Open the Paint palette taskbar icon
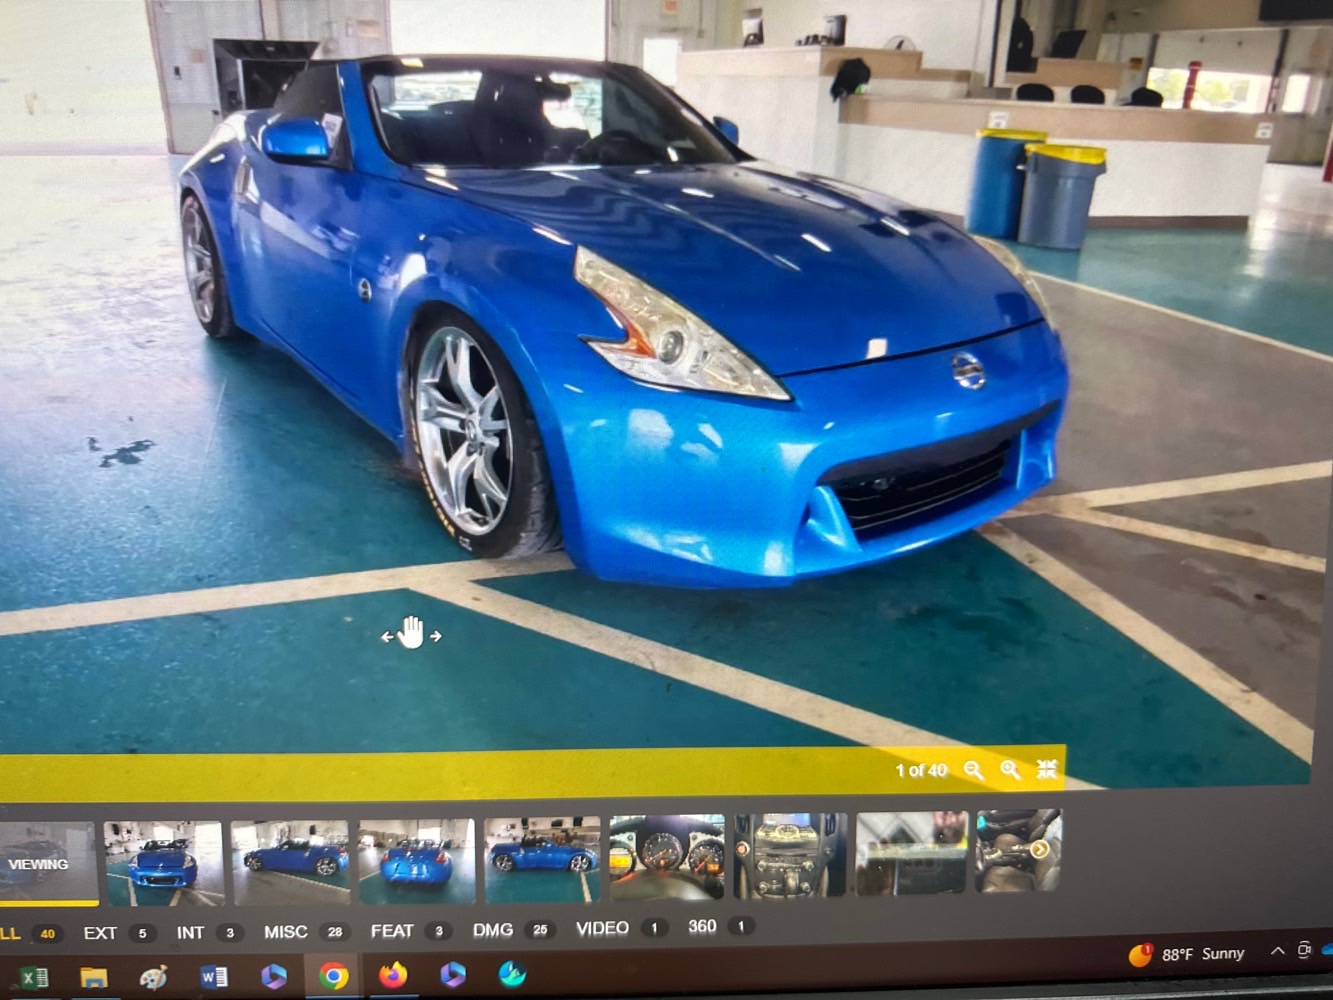The width and height of the screenshot is (1333, 1000). (153, 977)
